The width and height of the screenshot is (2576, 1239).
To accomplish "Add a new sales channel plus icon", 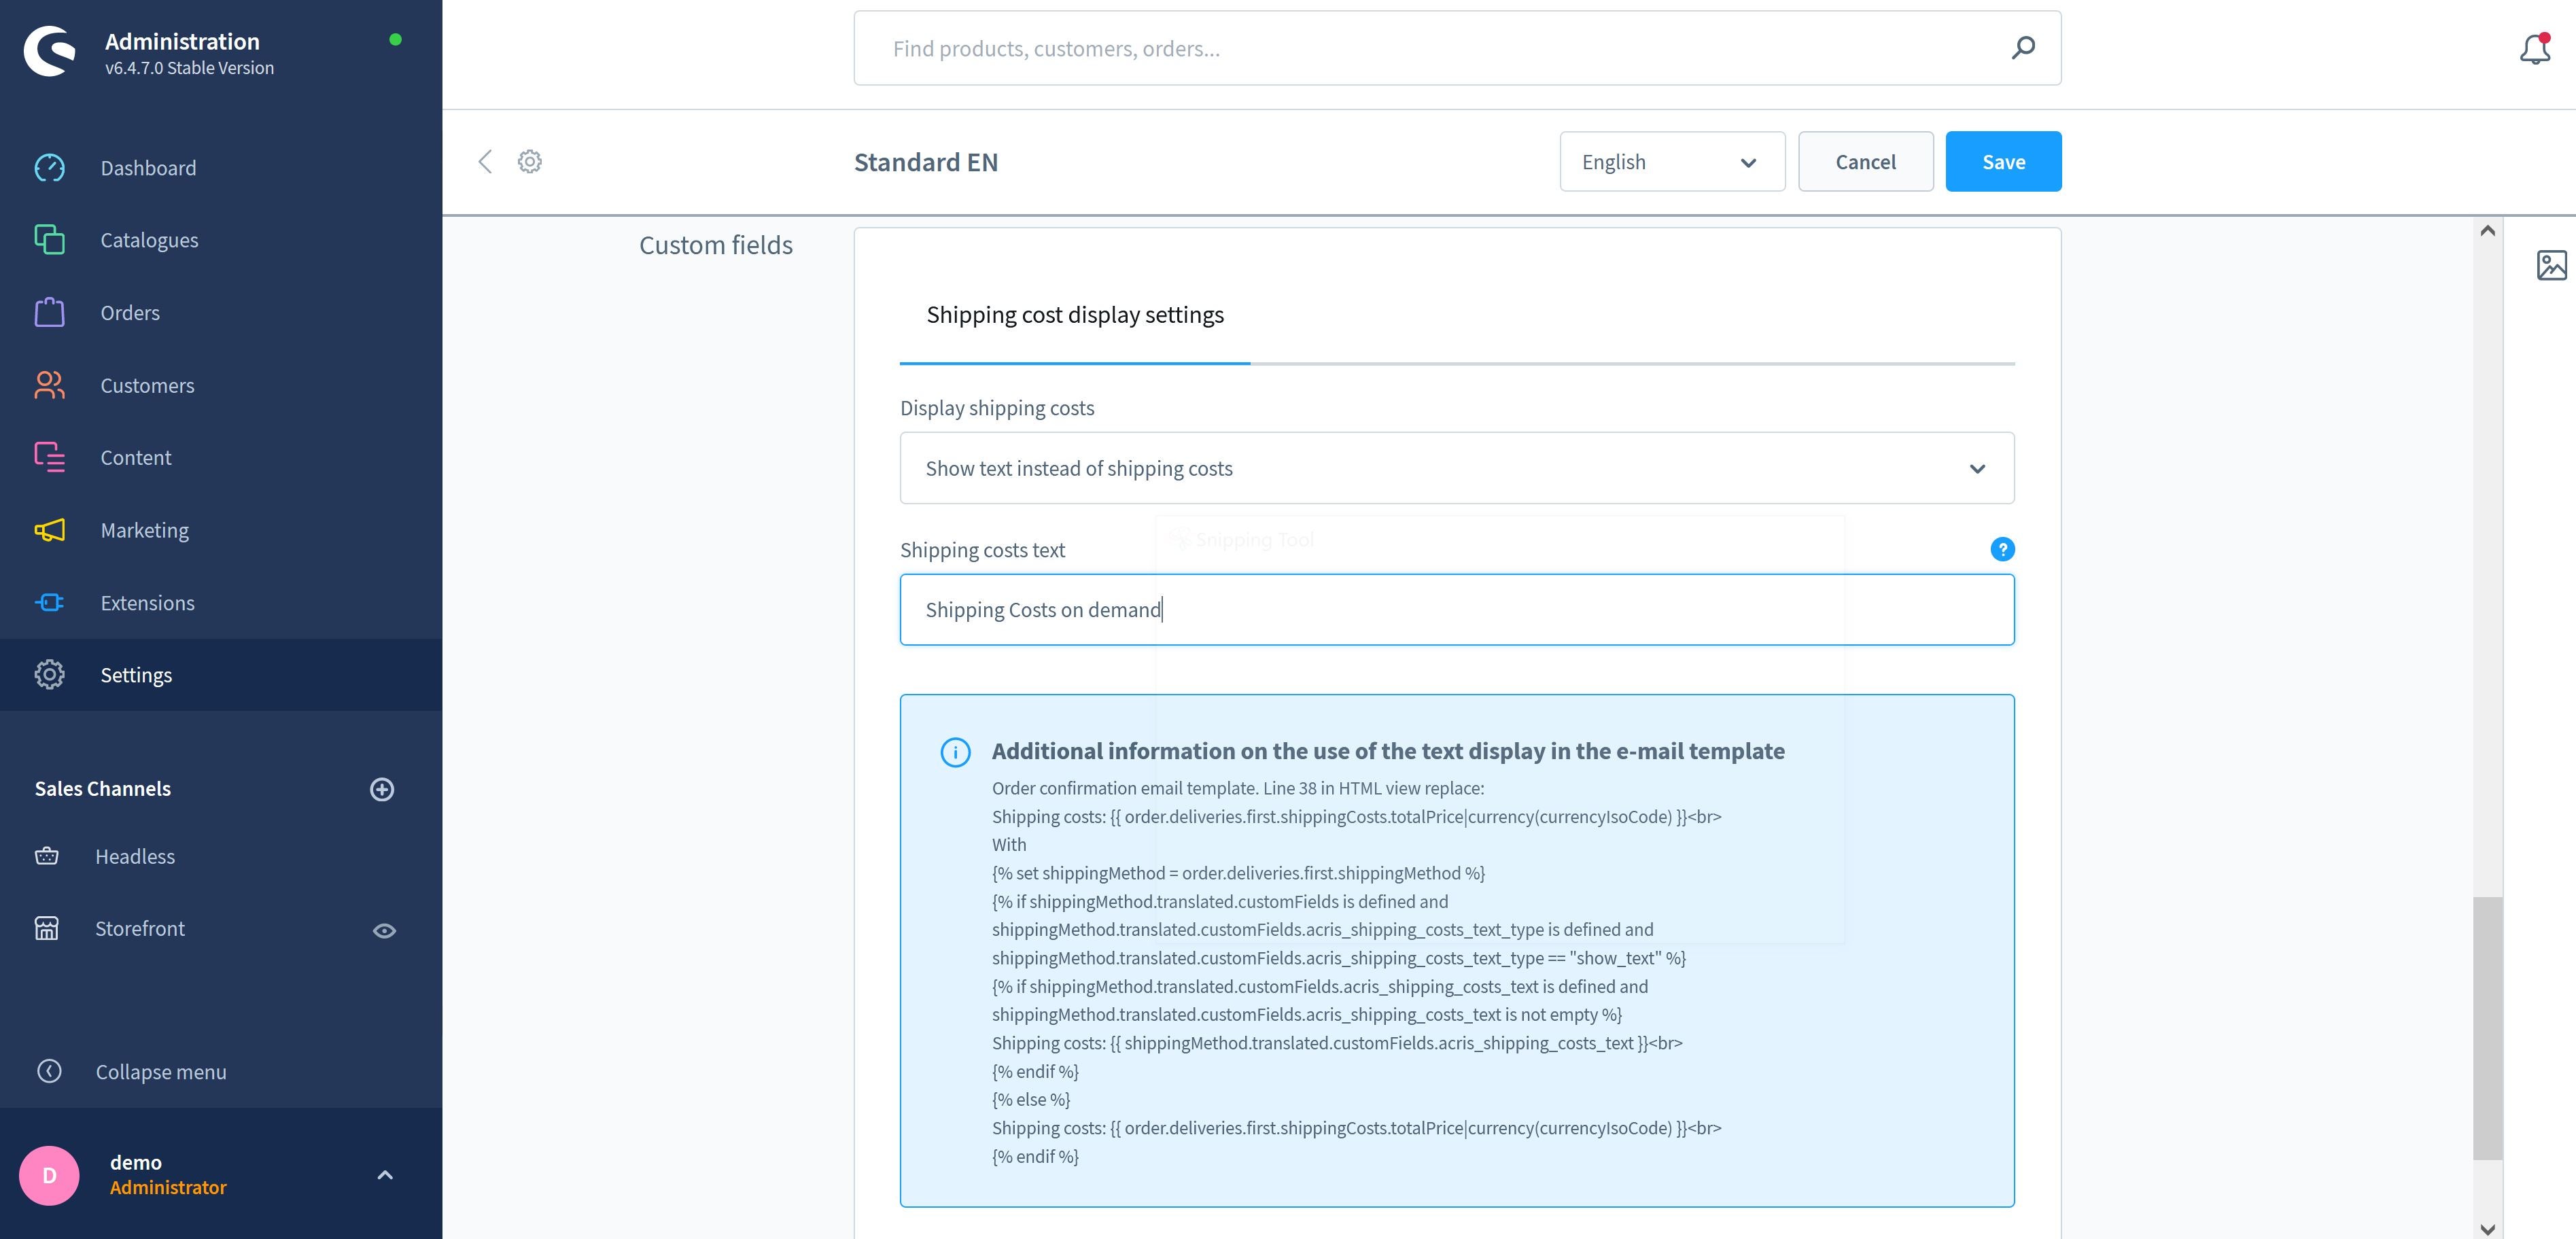I will (x=382, y=790).
